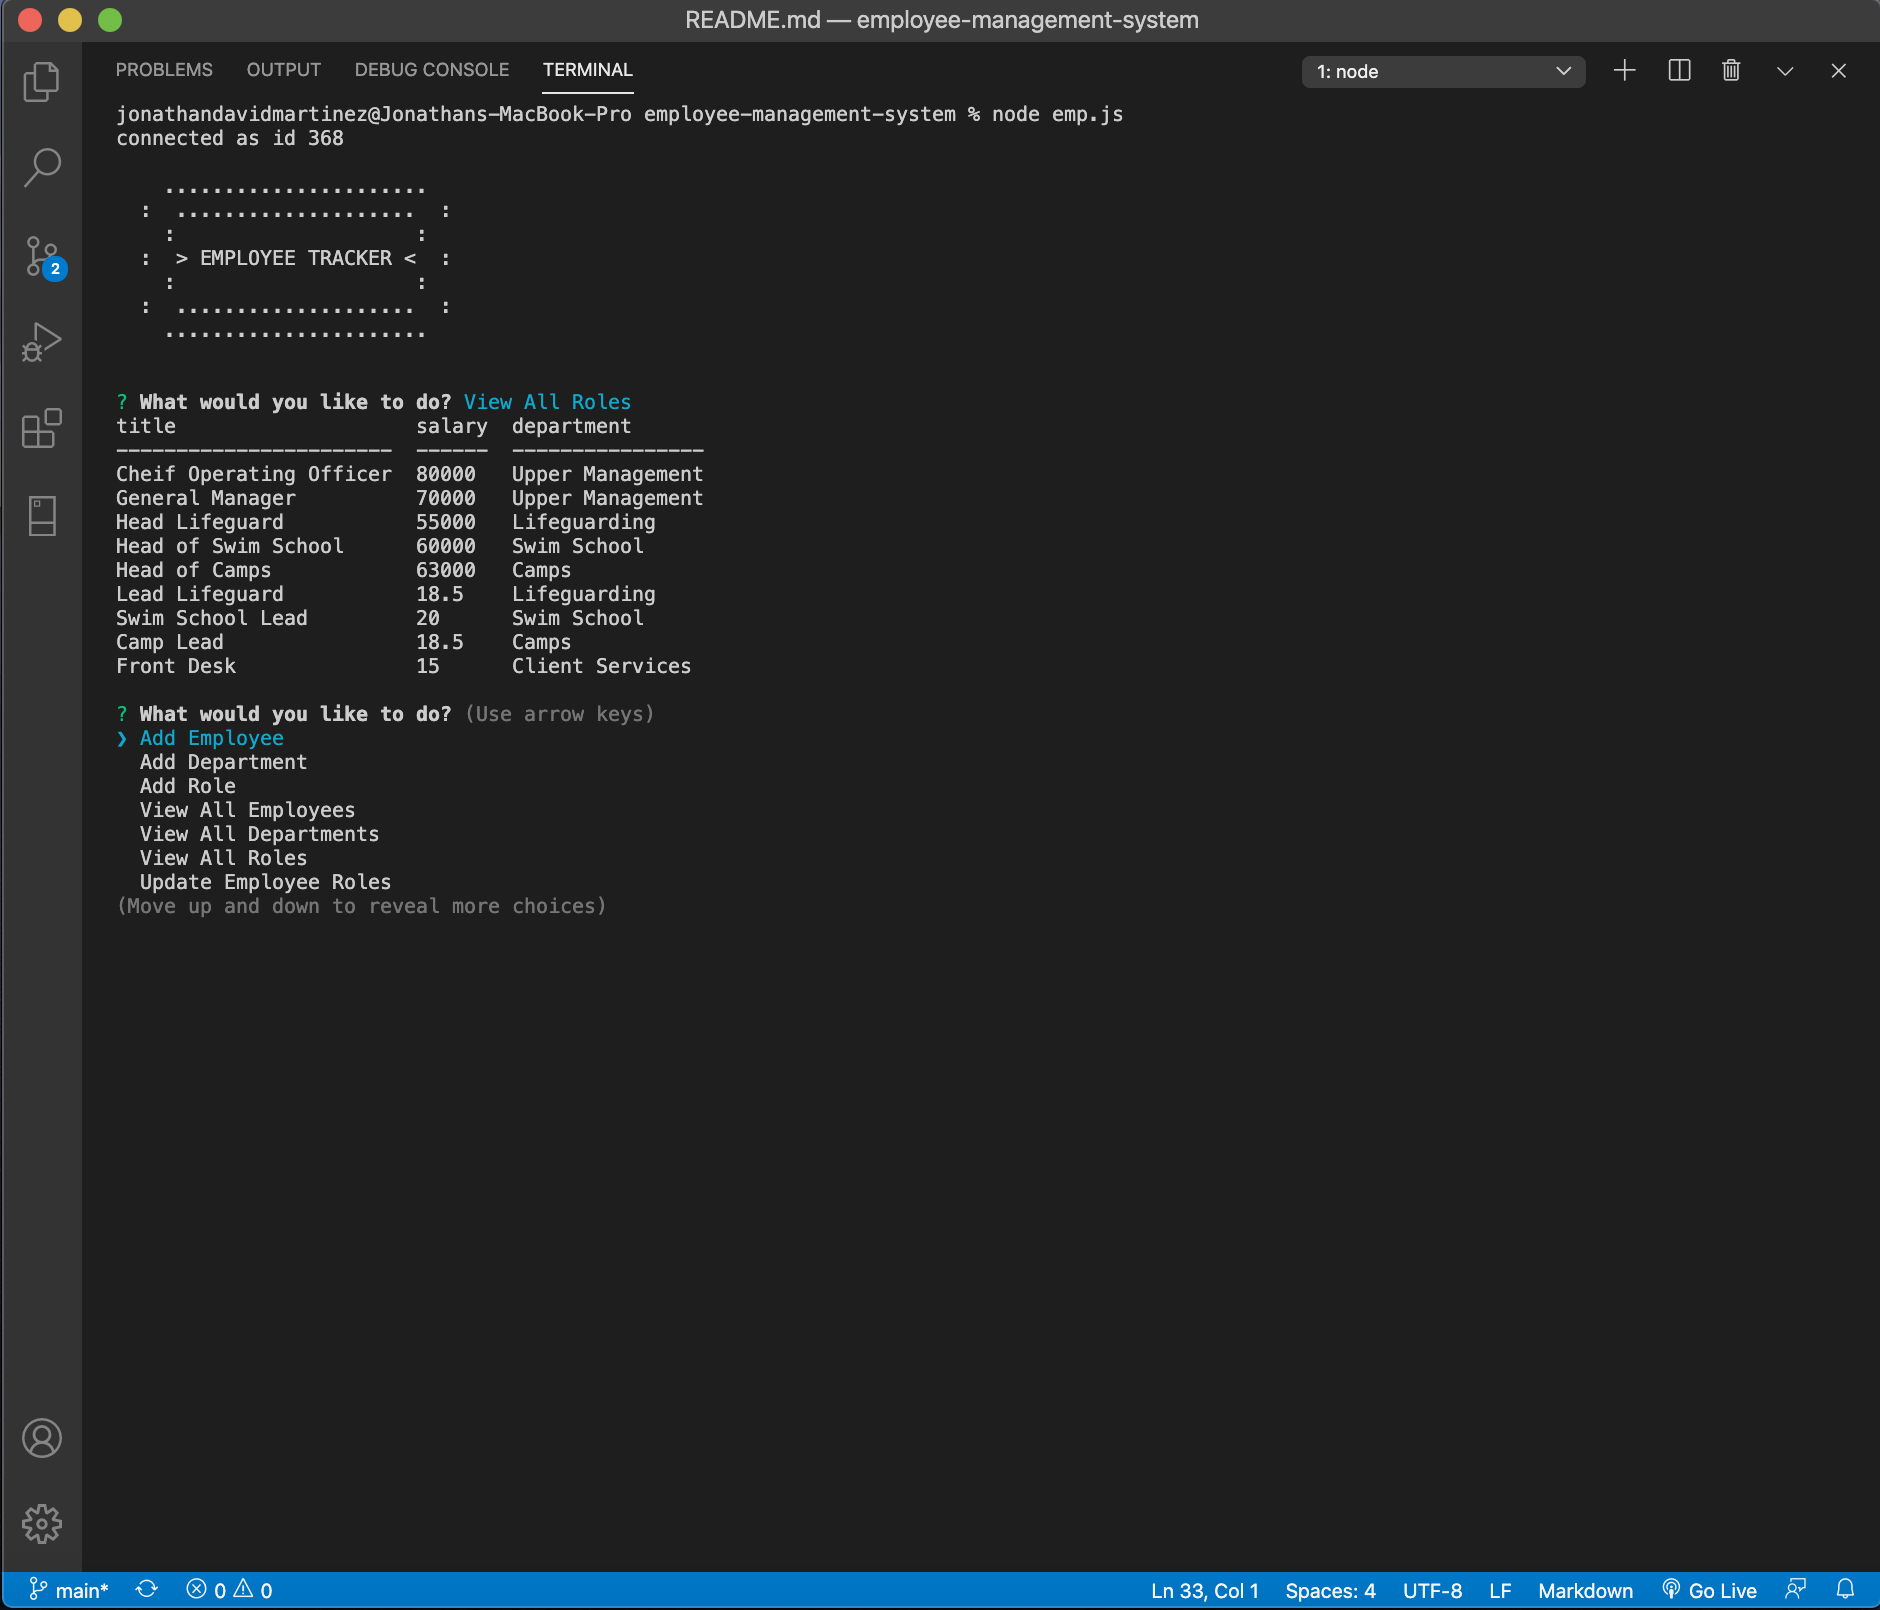The height and width of the screenshot is (1610, 1880).
Task: Switch to the PROBLEMS tab
Action: 164,70
